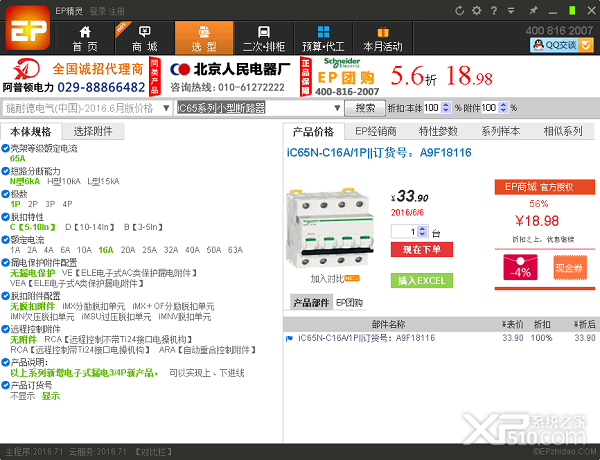Click flag icon beside iC65N-C16A/1P row
This screenshot has width=600, height=460.
point(289,338)
